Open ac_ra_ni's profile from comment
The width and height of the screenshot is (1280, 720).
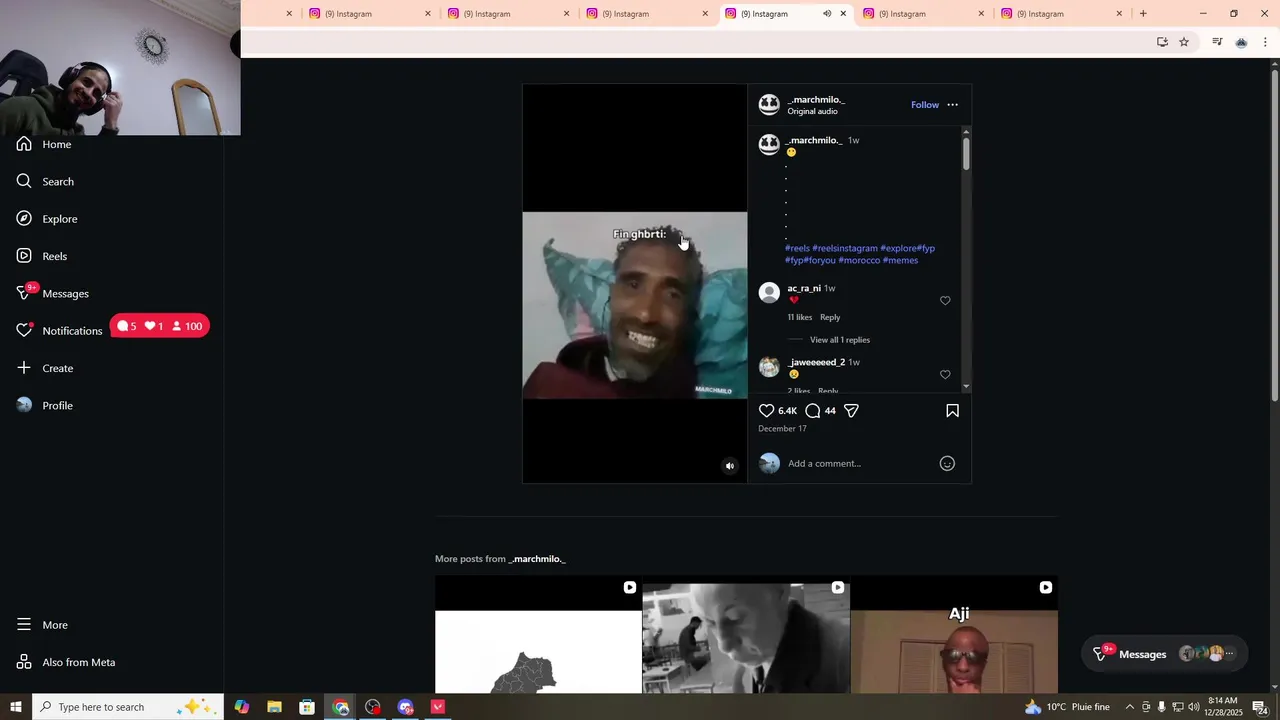point(804,288)
